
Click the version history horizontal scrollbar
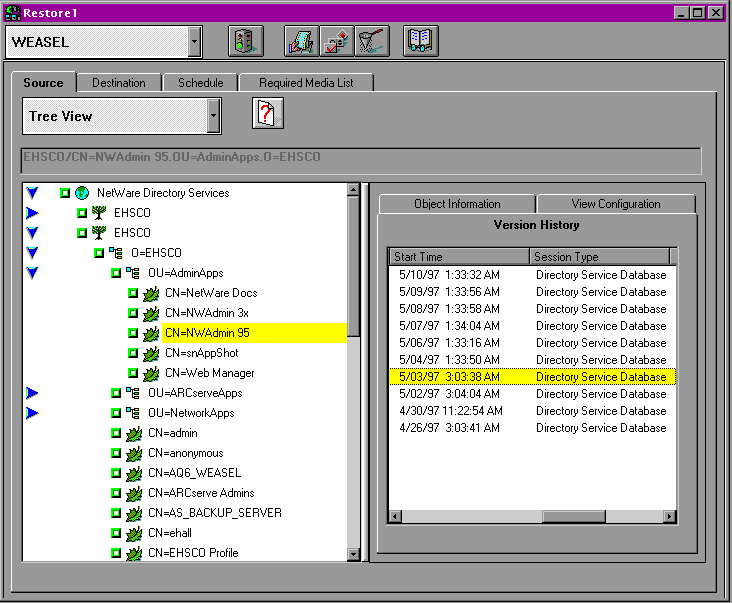coord(533,516)
